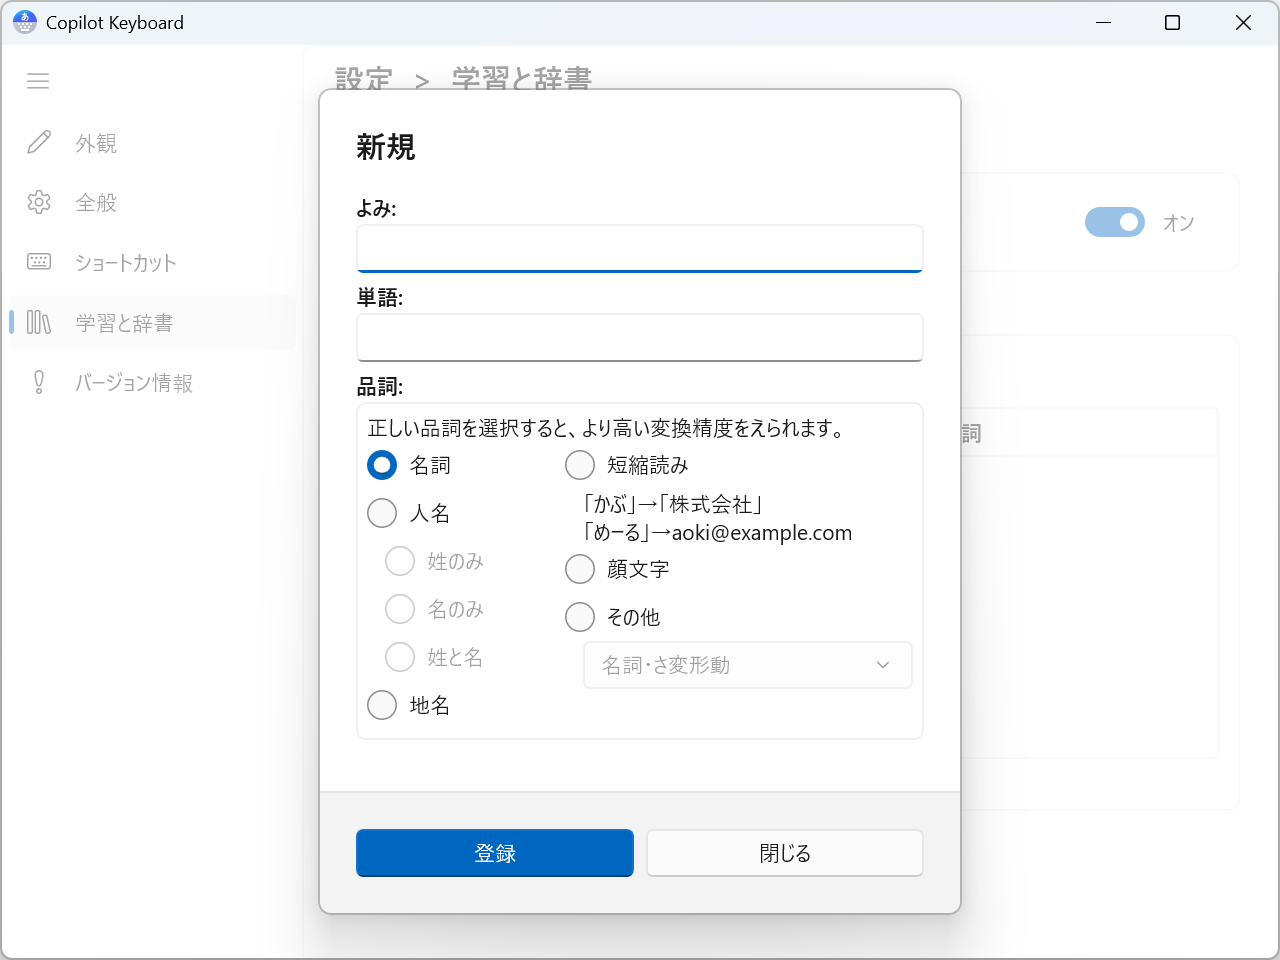The image size is (1280, 960).
Task: Click inside the よみ input field
Action: coord(639,248)
